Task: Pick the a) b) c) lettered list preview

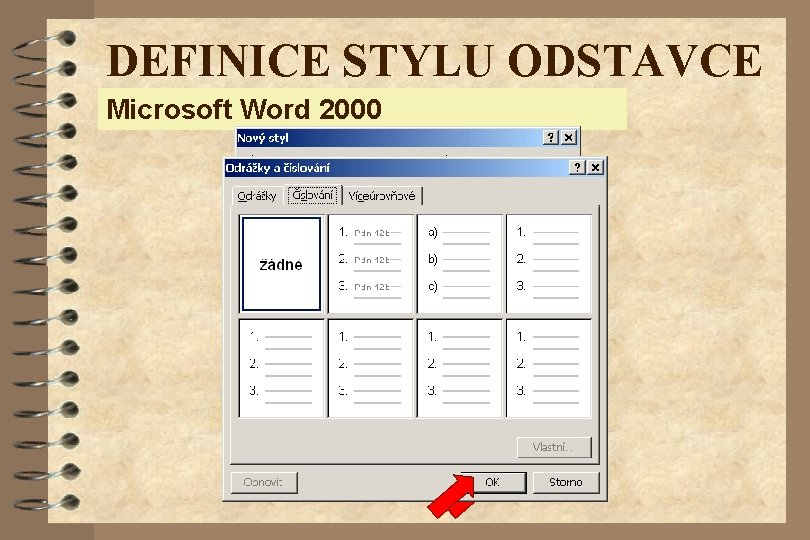Action: (x=460, y=264)
